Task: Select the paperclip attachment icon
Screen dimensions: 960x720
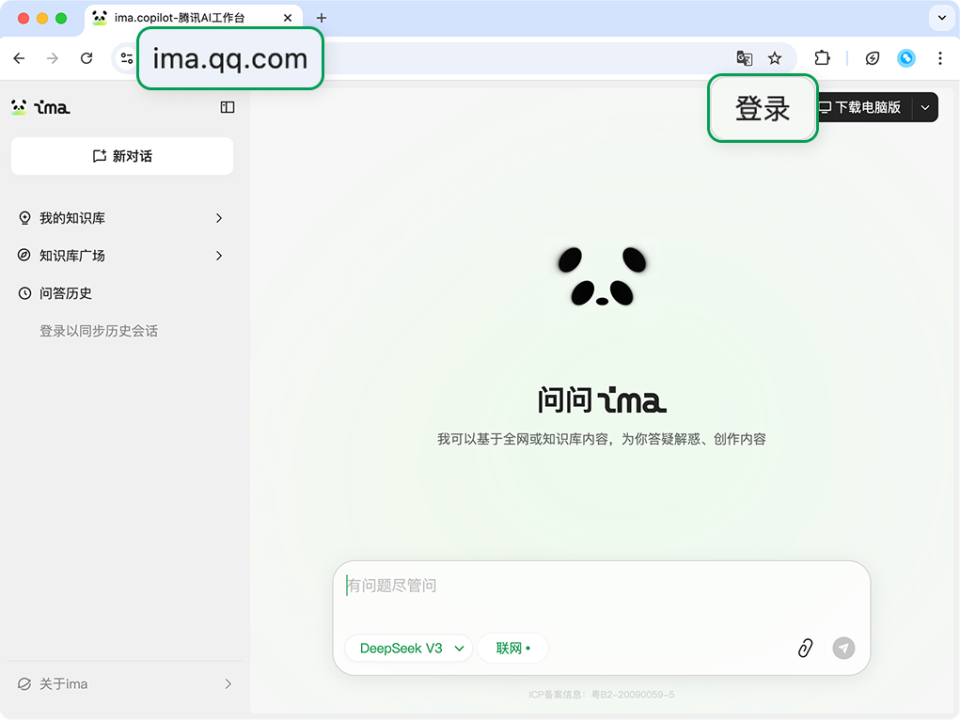Action: [x=805, y=648]
